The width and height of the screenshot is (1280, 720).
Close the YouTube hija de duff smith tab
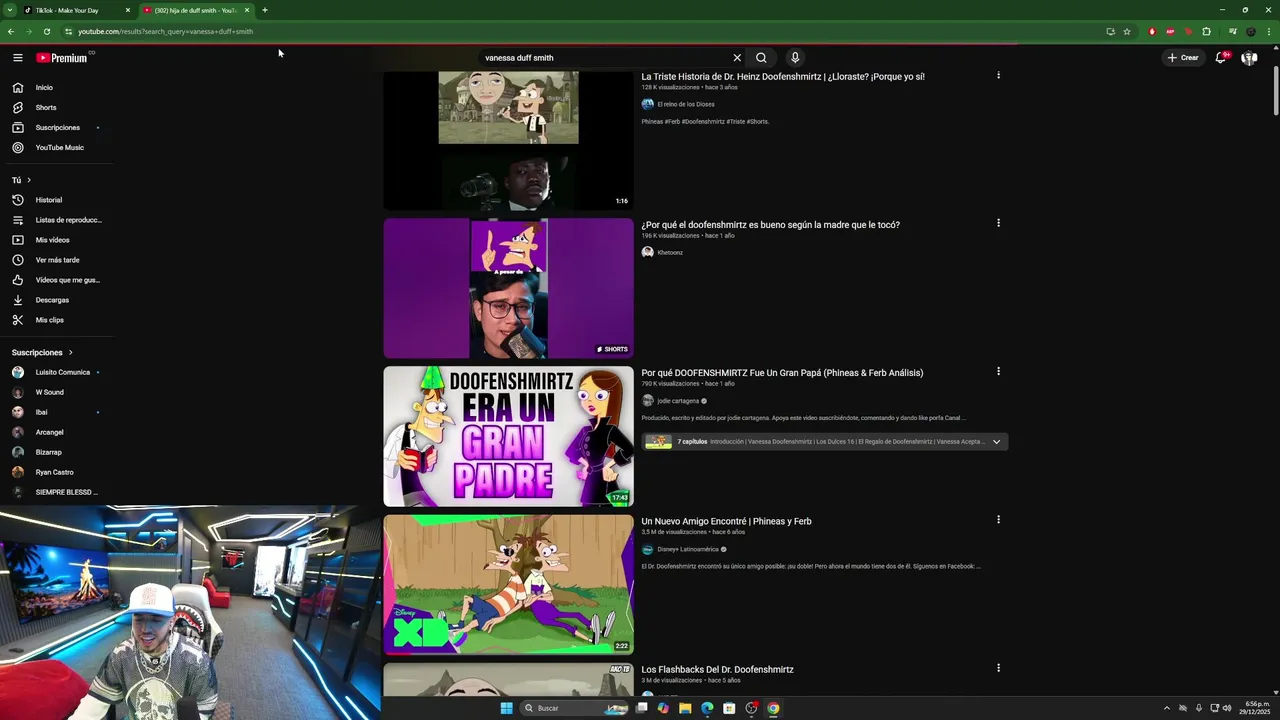pyautogui.click(x=247, y=10)
